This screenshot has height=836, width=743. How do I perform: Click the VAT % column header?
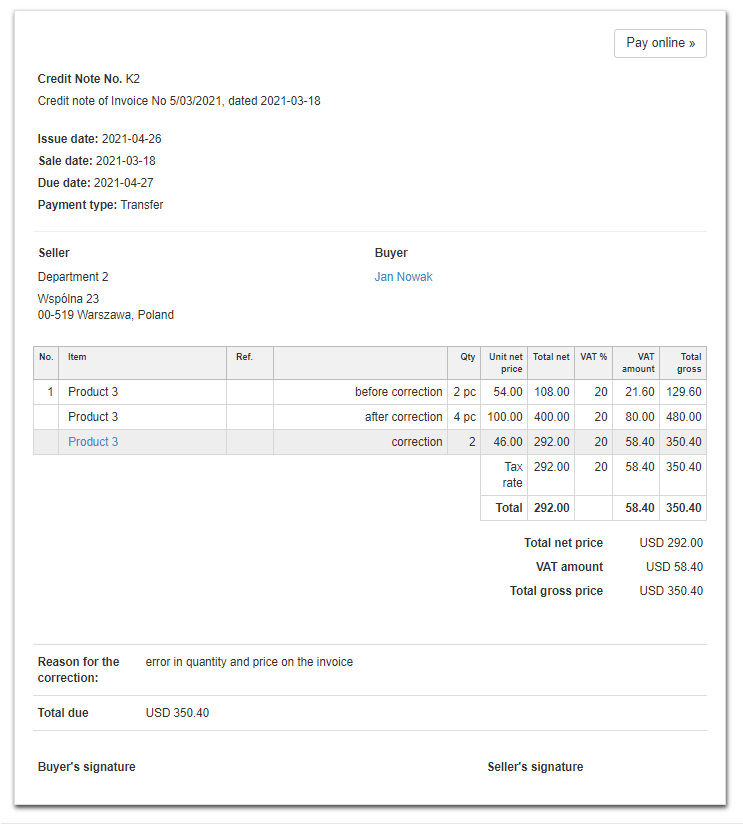pyautogui.click(x=594, y=357)
